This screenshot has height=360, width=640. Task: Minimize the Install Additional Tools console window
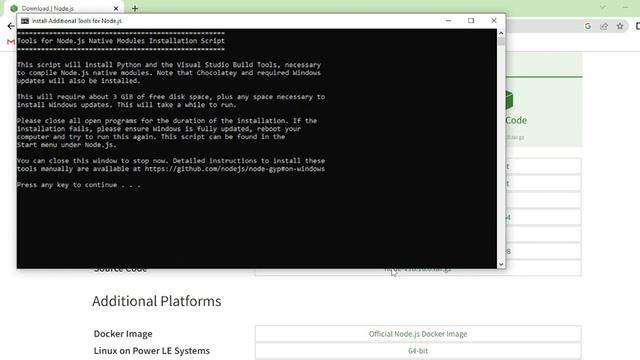[x=448, y=20]
